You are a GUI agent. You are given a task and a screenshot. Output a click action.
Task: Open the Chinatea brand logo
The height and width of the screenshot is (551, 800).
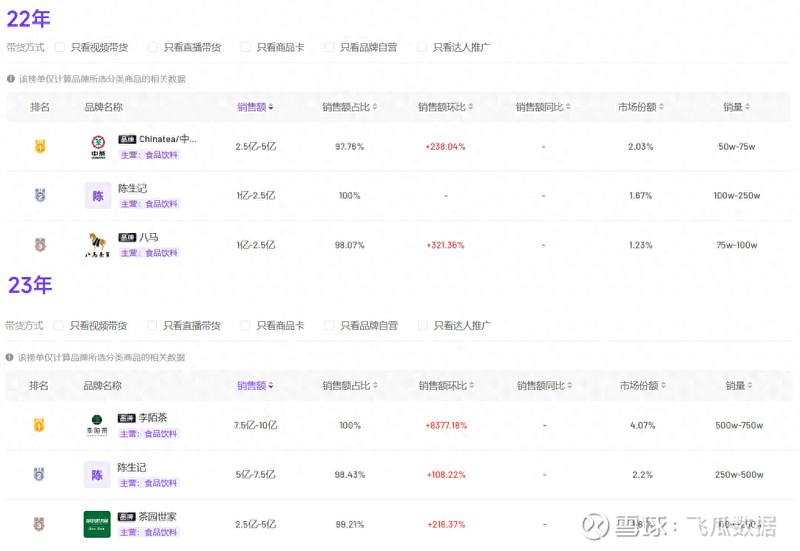pyautogui.click(x=98, y=147)
